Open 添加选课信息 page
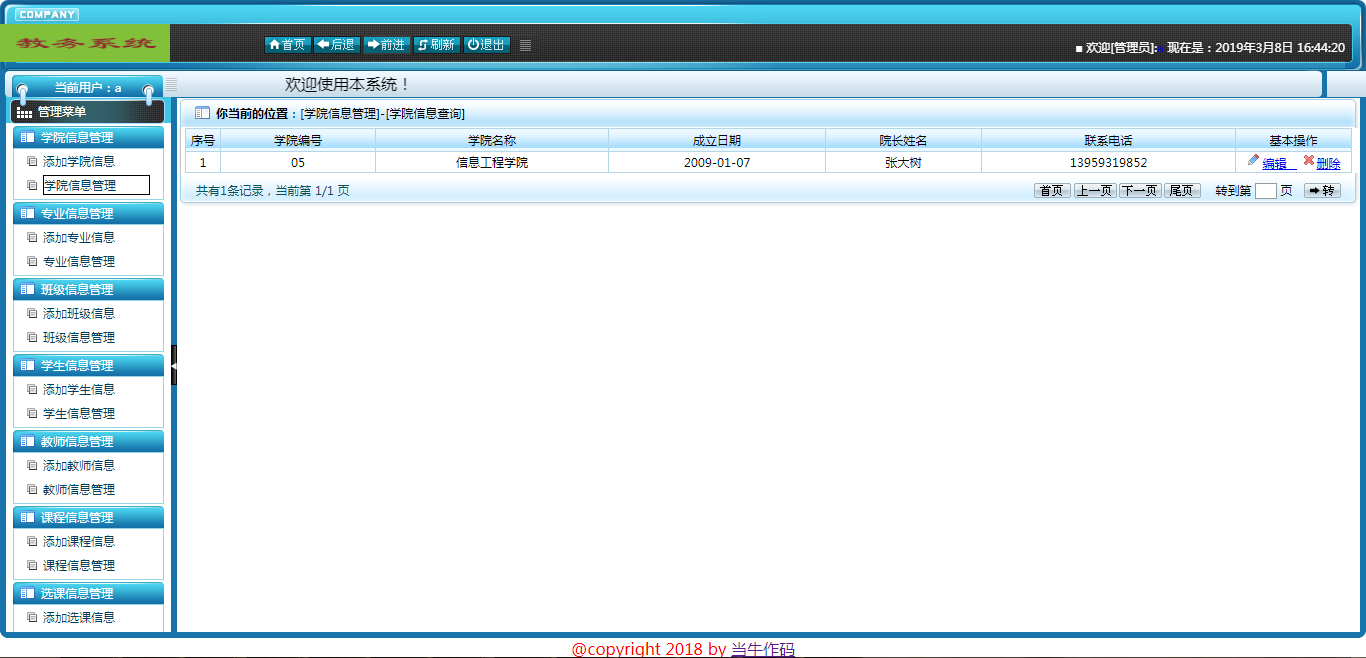This screenshot has height=658, width=1366. pyautogui.click(x=79, y=617)
